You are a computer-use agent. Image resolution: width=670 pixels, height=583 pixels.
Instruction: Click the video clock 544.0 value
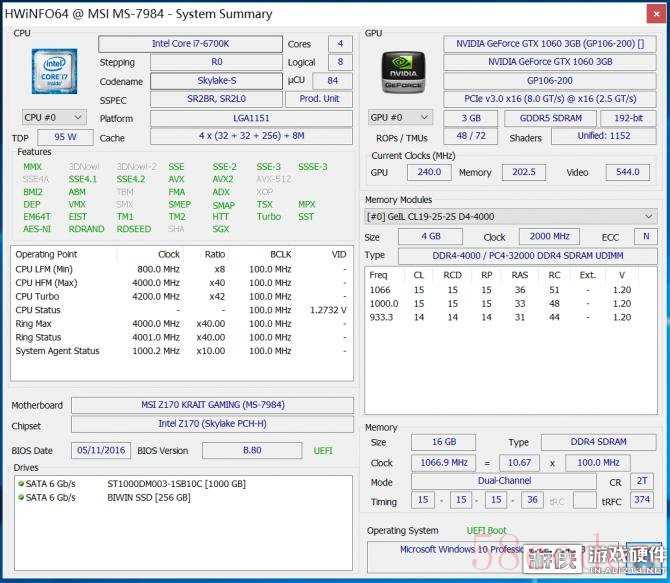pos(628,172)
